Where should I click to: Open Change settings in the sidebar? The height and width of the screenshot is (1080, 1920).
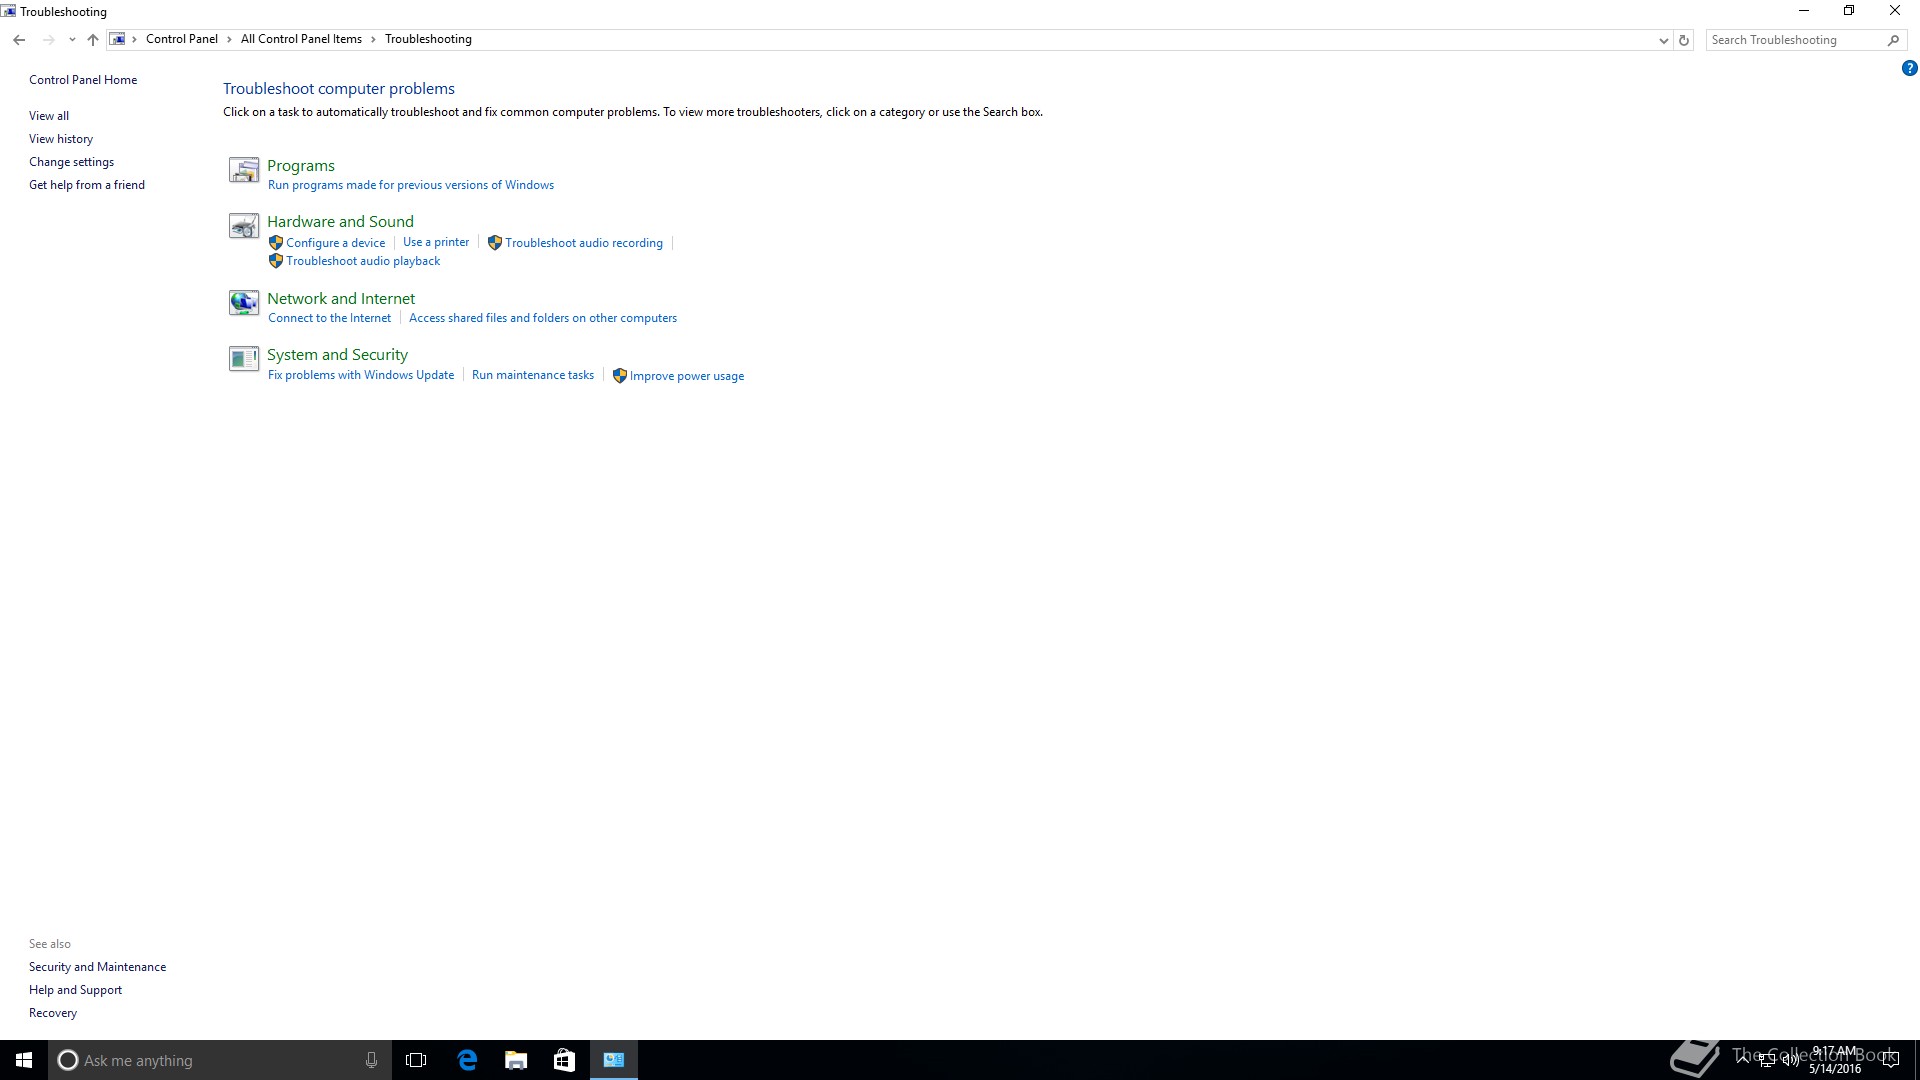click(71, 162)
